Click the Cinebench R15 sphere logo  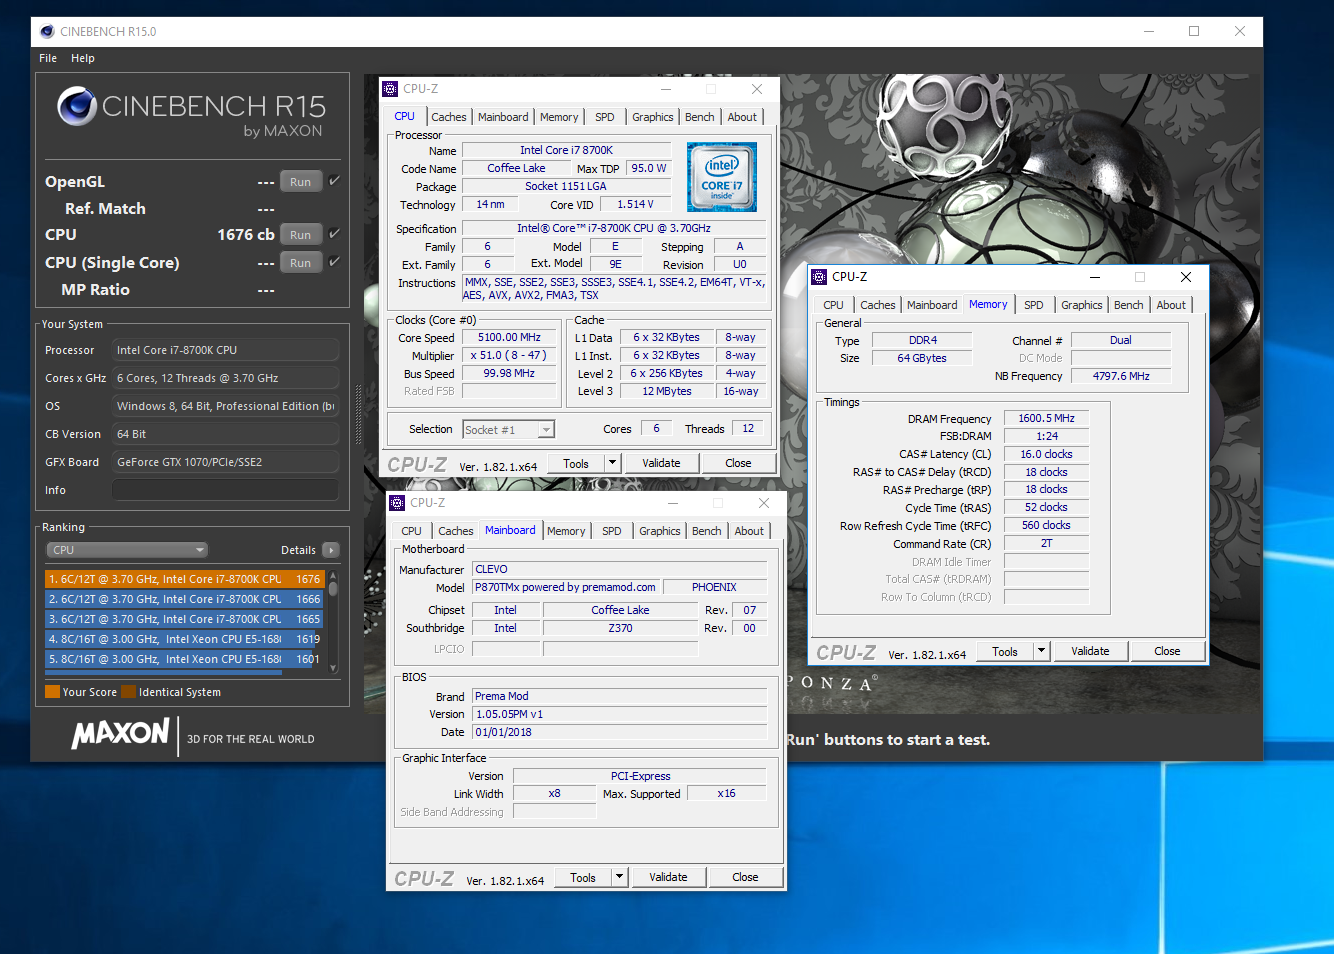[77, 106]
